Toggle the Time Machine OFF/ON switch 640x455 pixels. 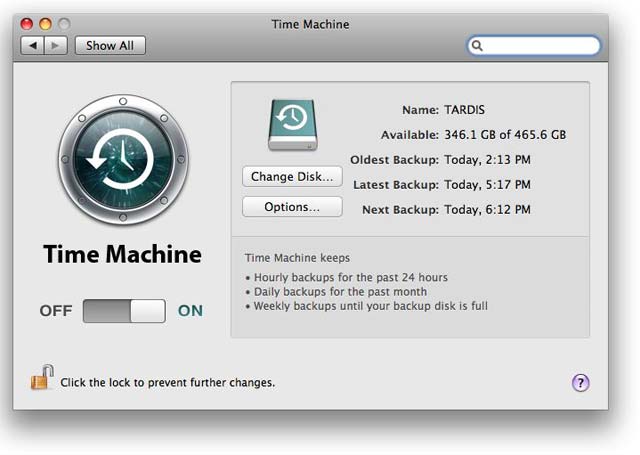coord(124,311)
